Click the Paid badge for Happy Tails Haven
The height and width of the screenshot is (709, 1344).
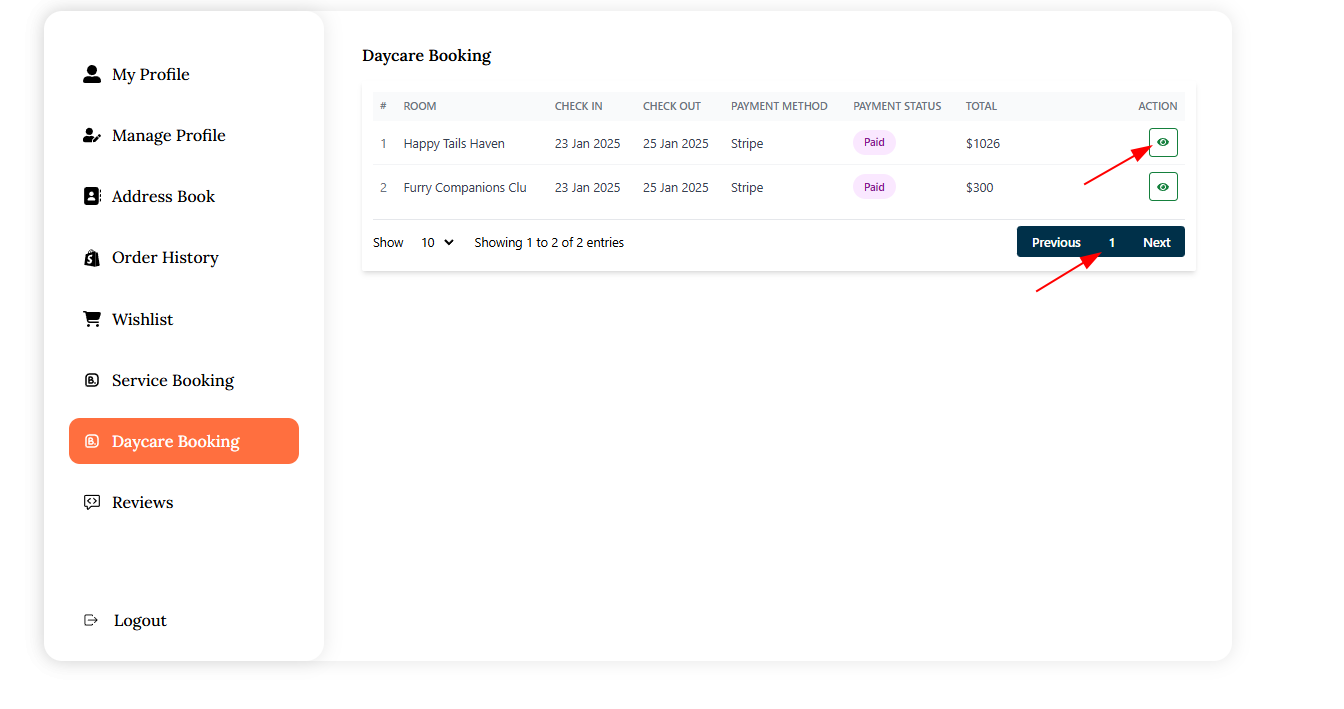coord(874,143)
